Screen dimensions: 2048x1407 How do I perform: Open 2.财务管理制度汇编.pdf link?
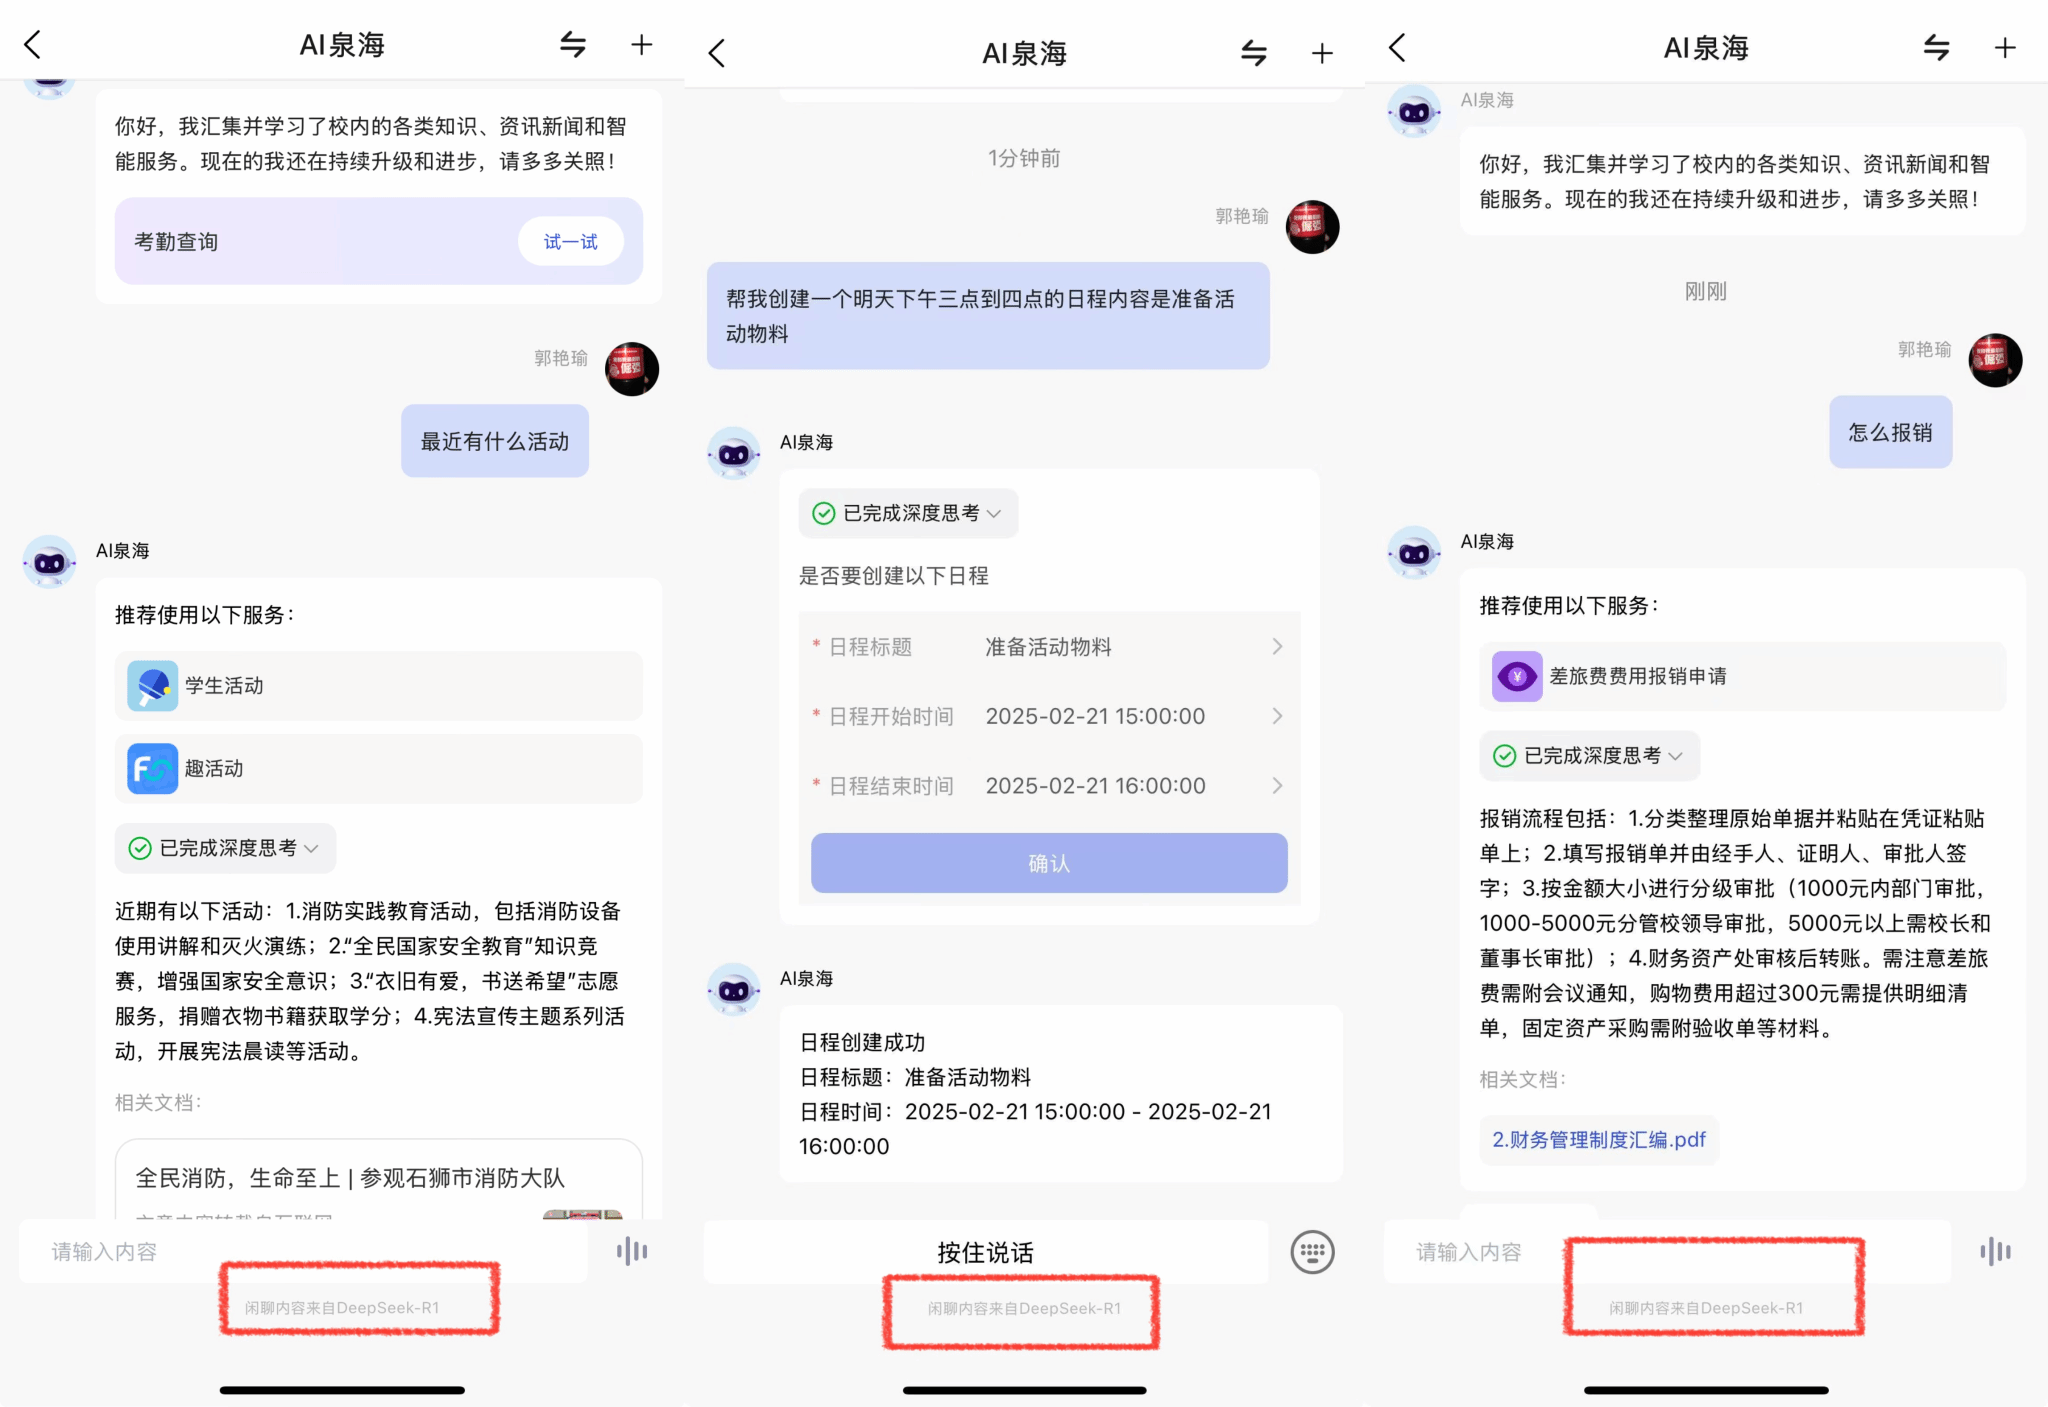click(1598, 1140)
